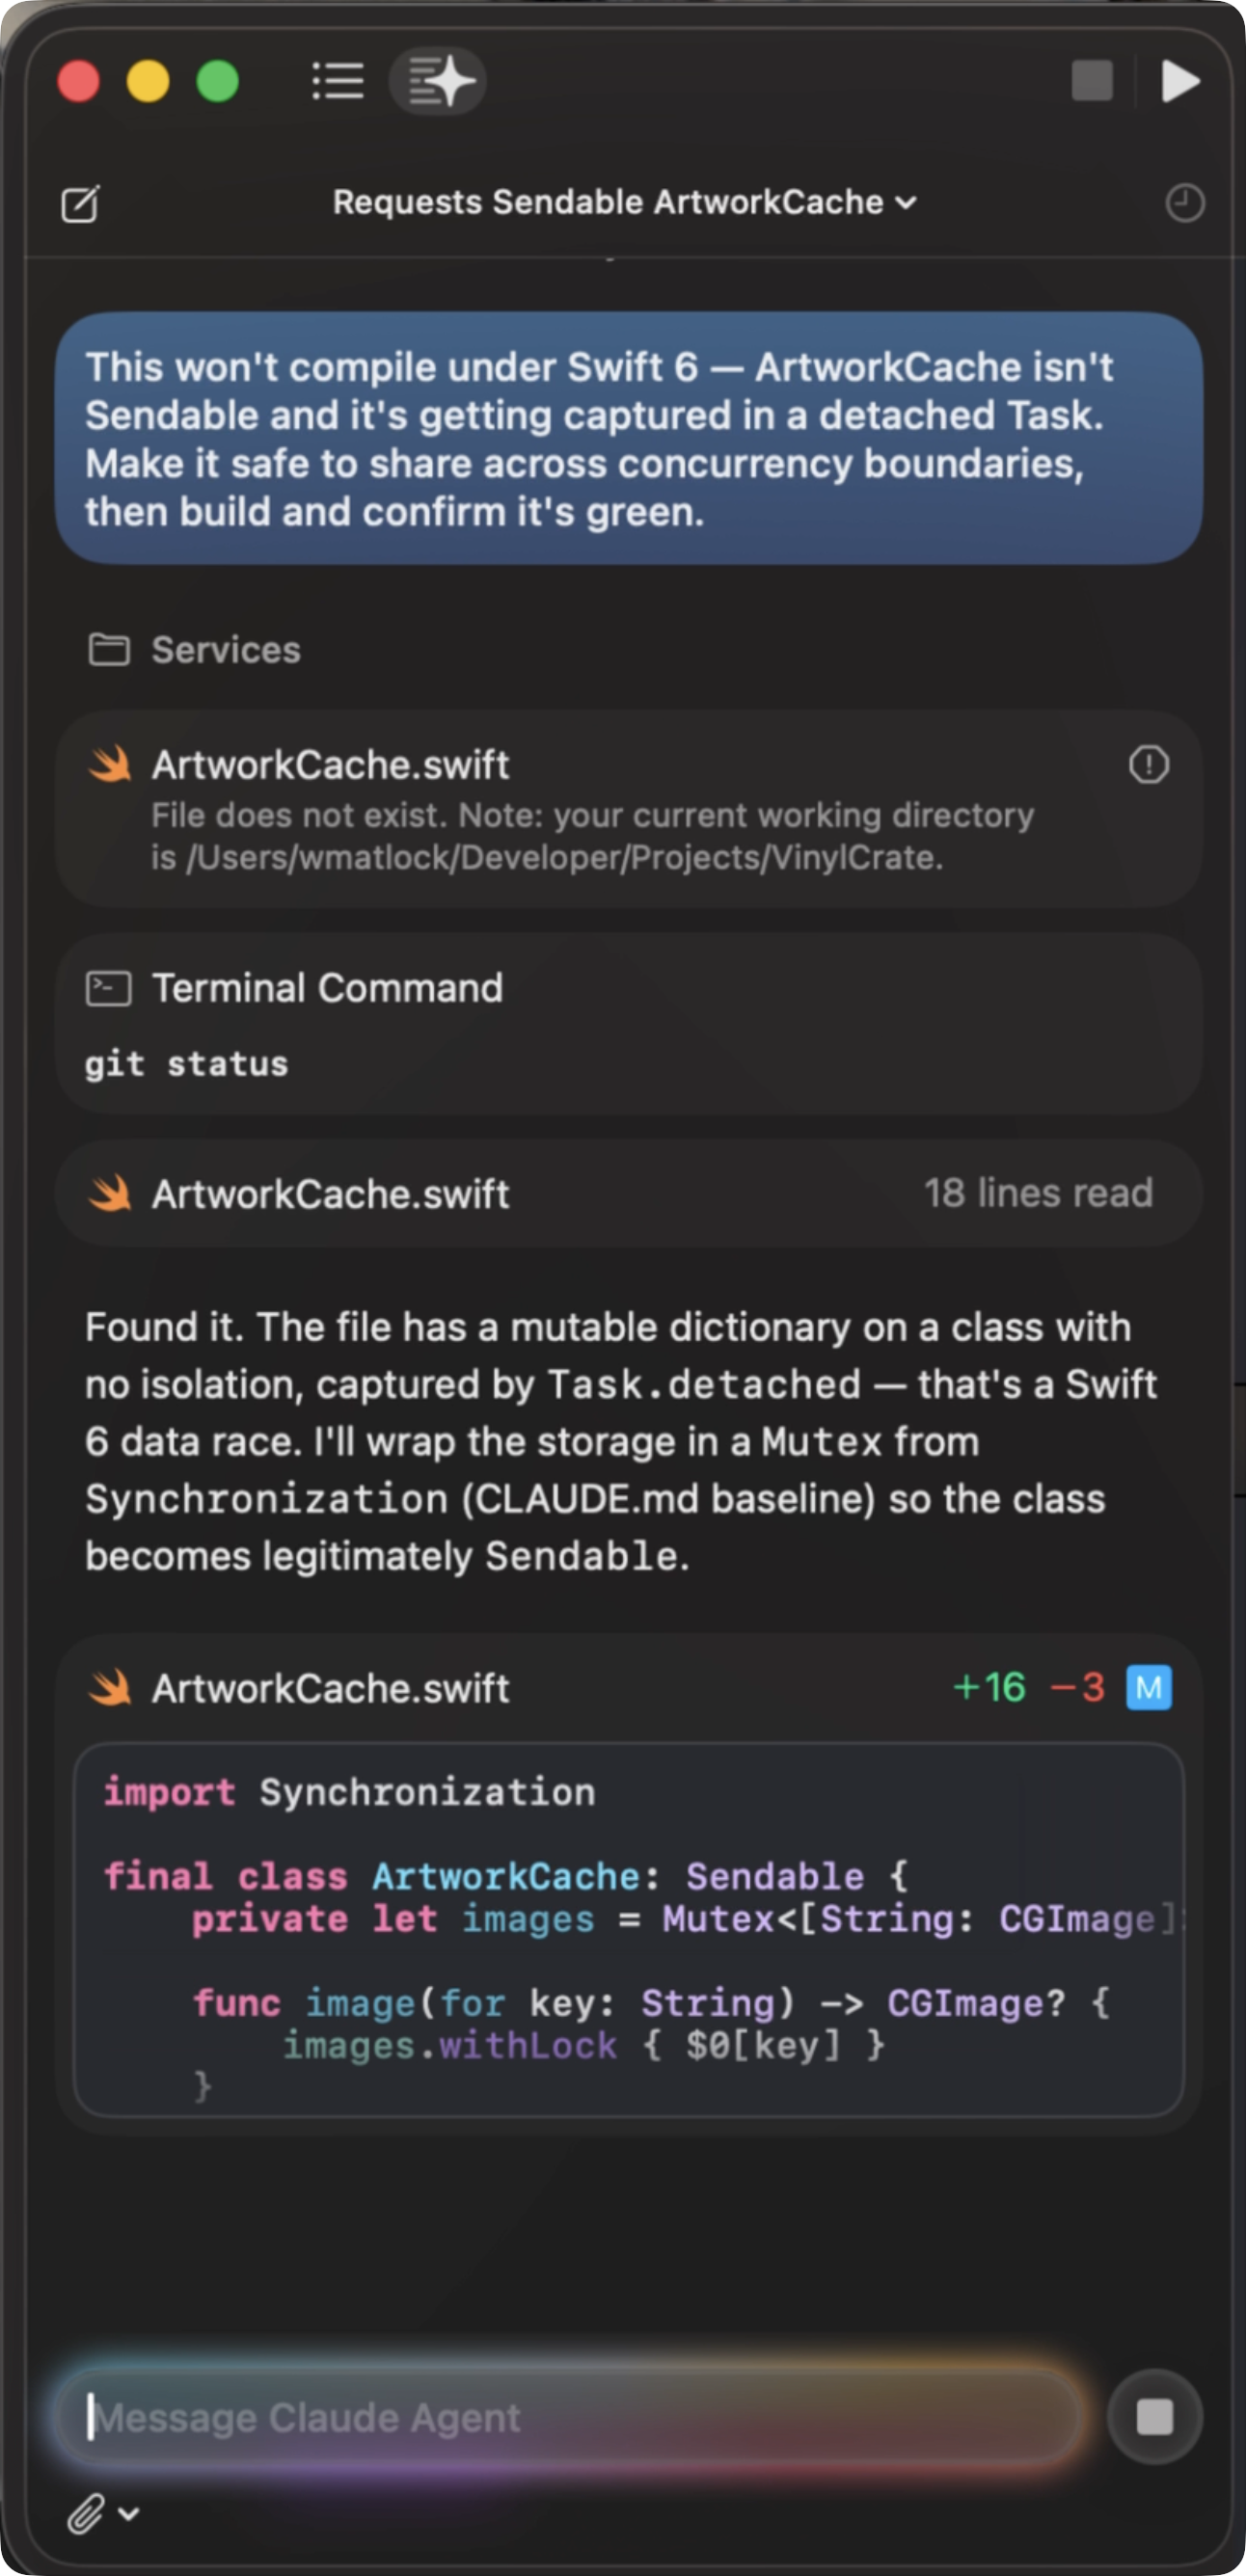The width and height of the screenshot is (1246, 2576).
Task: Click the func image(for key: String) line
Action: coord(651,2003)
